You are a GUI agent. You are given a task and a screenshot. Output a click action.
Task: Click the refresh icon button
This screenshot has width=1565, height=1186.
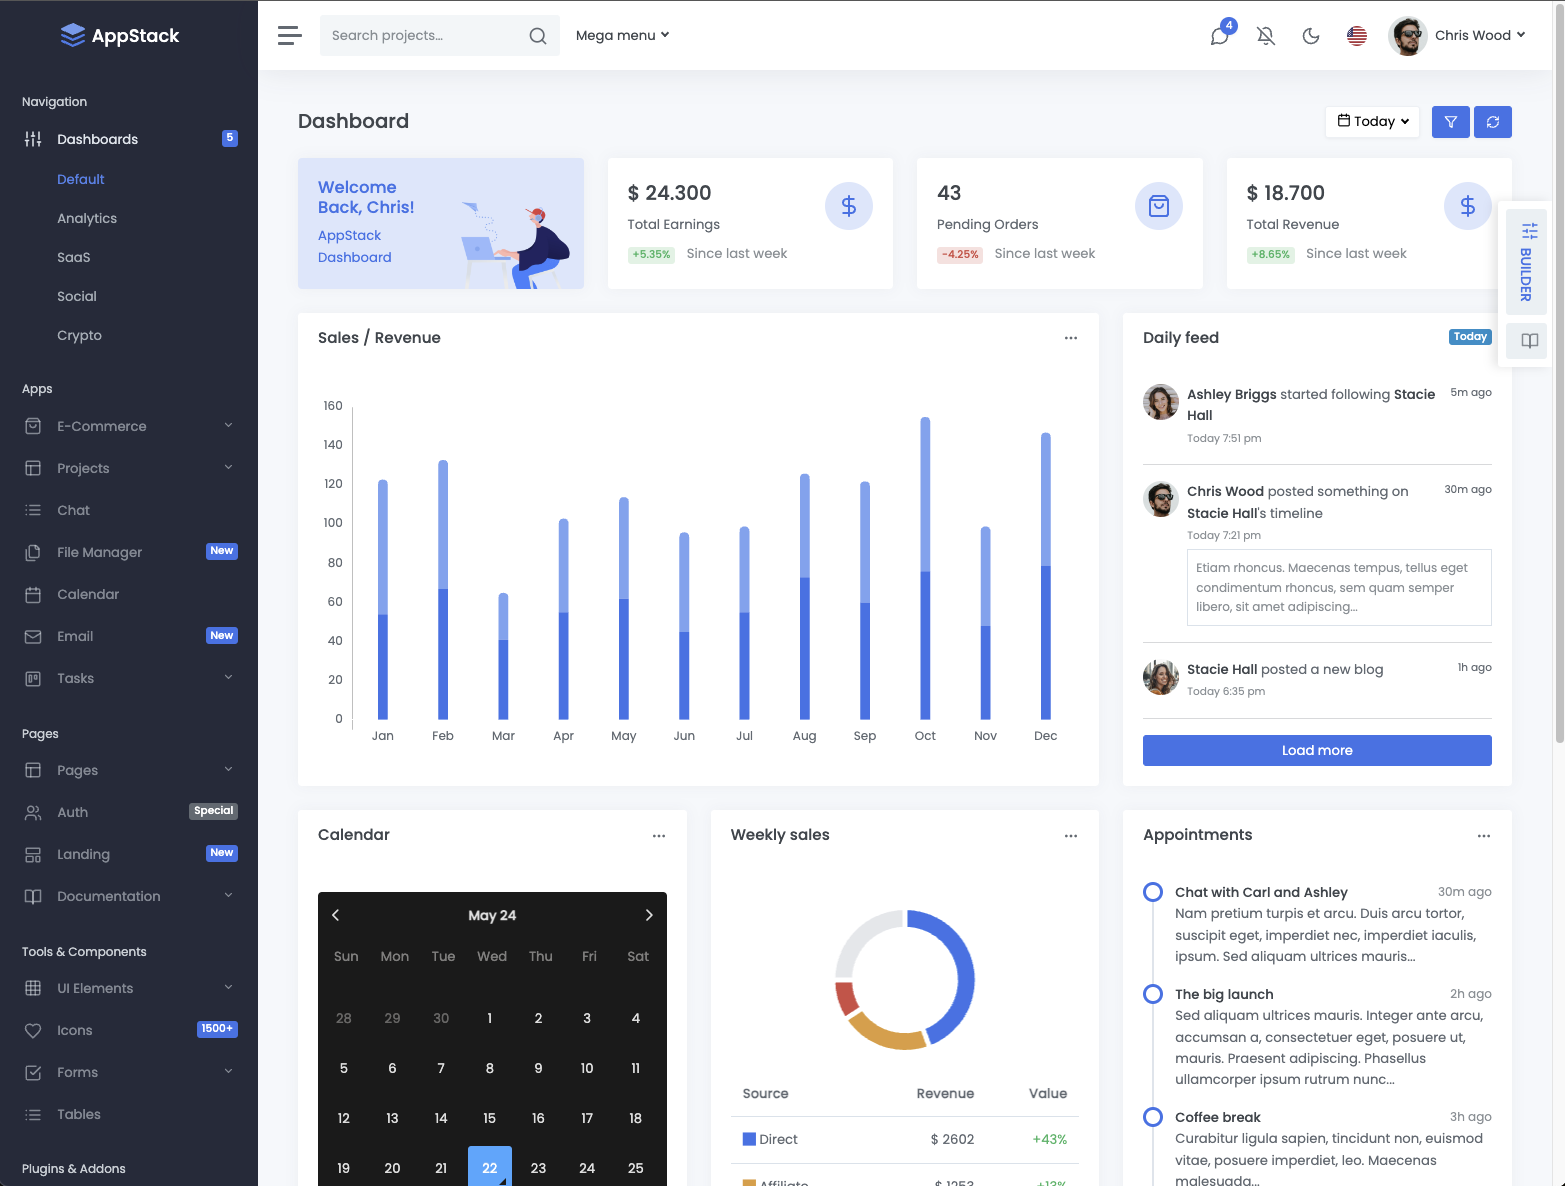pyautogui.click(x=1493, y=122)
